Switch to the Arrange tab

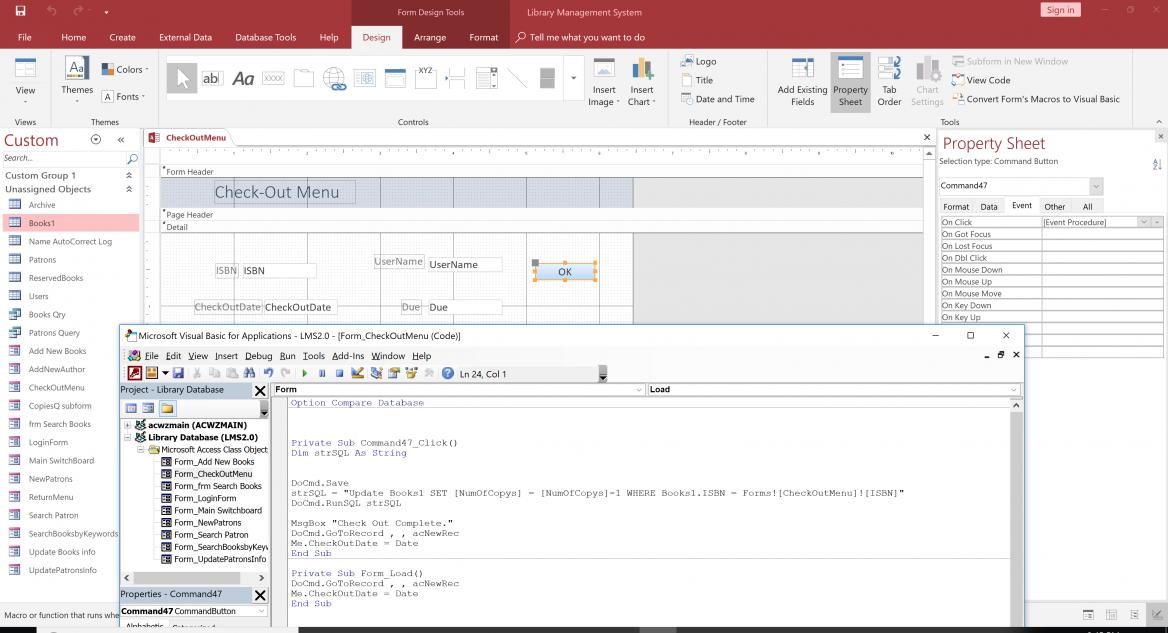click(430, 37)
